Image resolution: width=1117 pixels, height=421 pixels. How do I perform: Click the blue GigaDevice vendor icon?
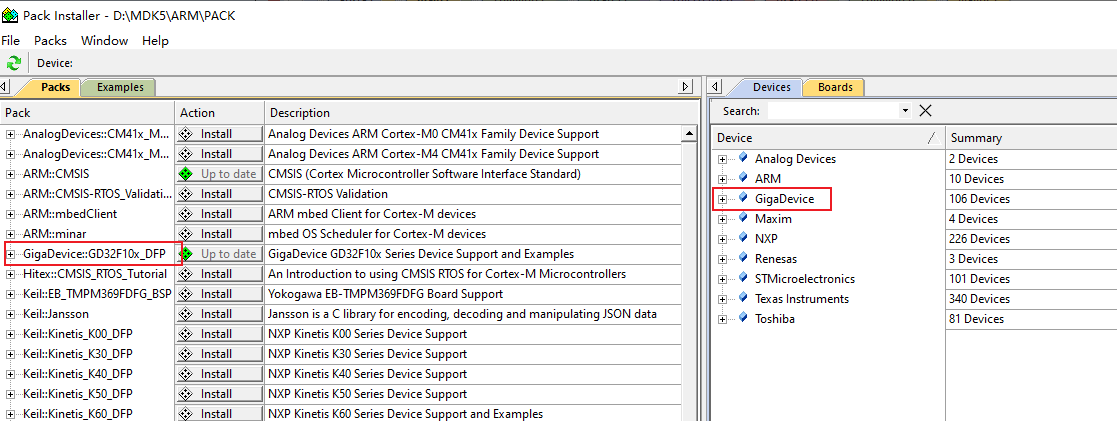[744, 198]
